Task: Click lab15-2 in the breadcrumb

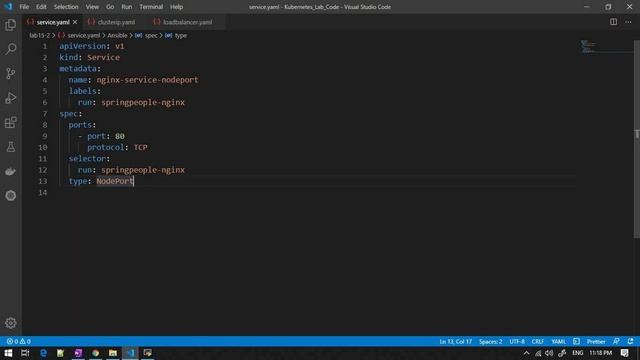Action: tap(40, 36)
